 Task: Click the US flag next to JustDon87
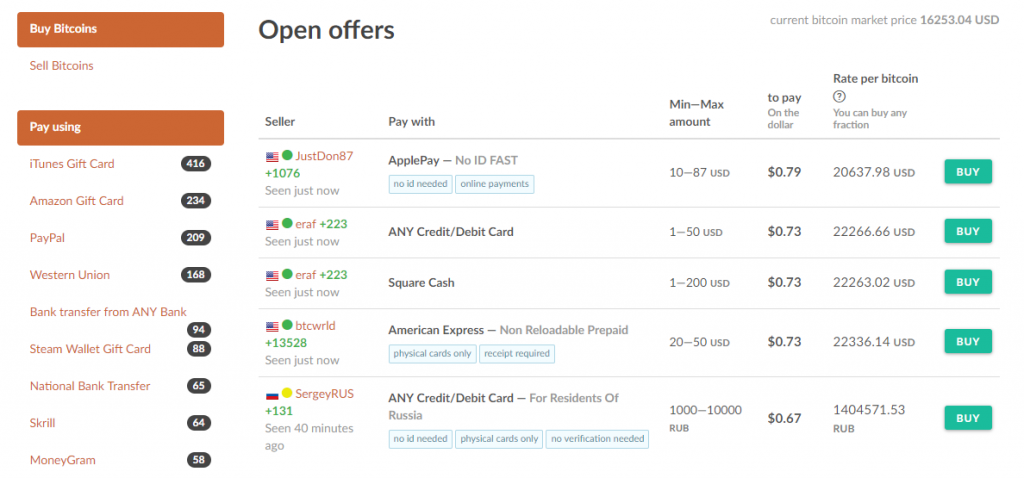[272, 157]
